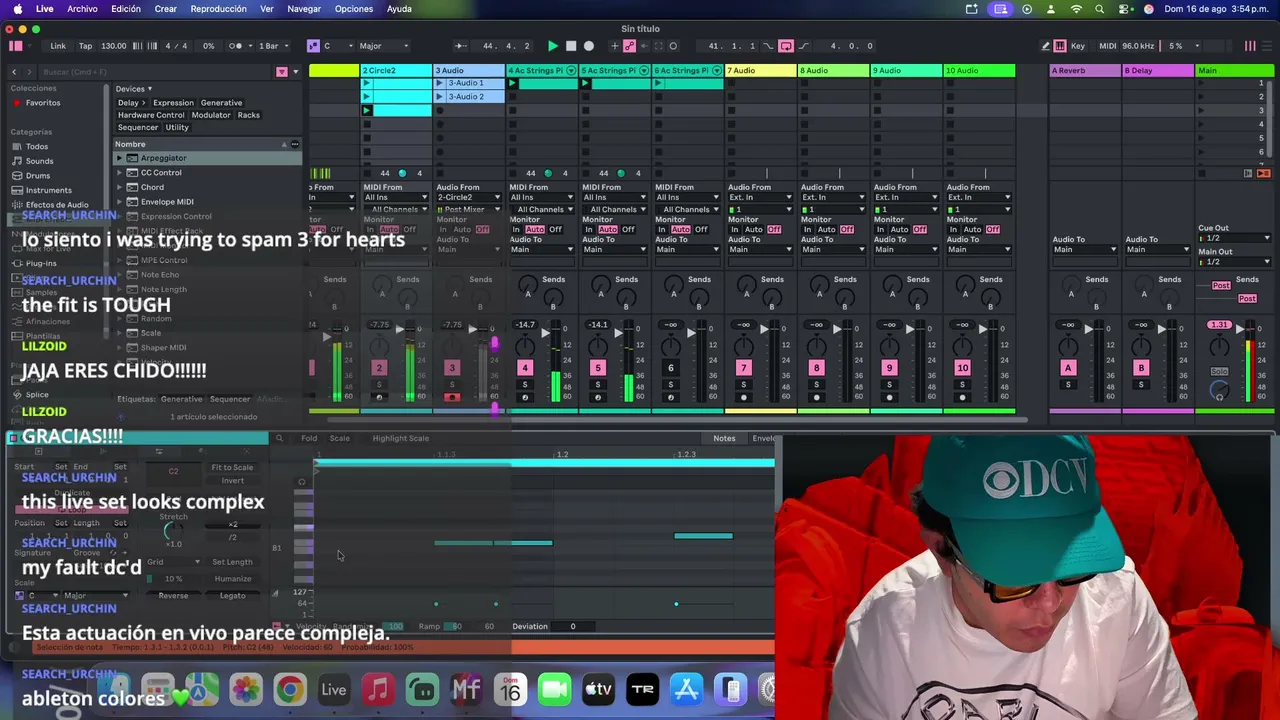The width and height of the screenshot is (1280, 720).
Task: Toggle the computer MIDI keyboard icon
Action: pyautogui.click(x=1062, y=46)
